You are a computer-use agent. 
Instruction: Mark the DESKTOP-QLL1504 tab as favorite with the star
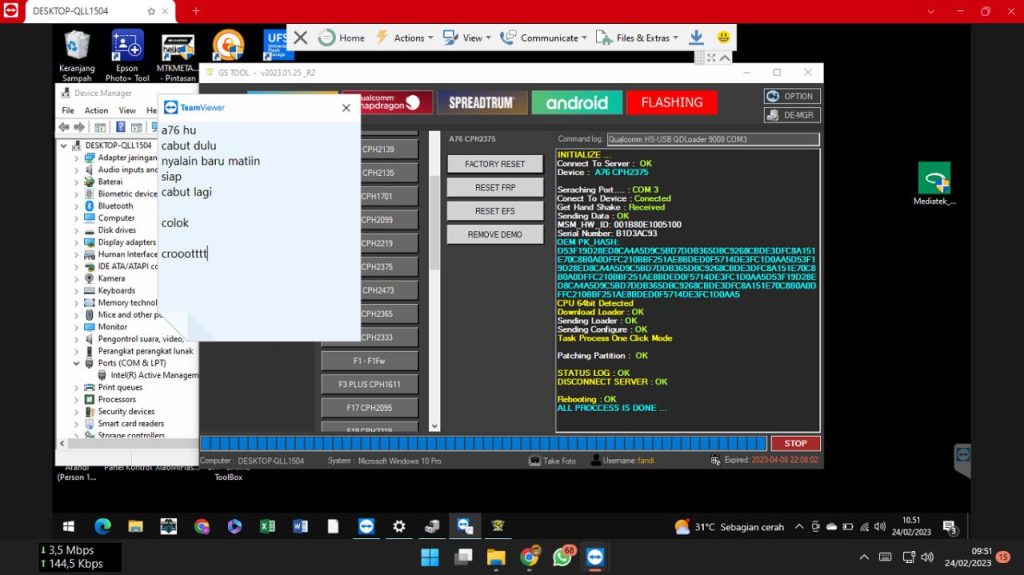point(152,11)
